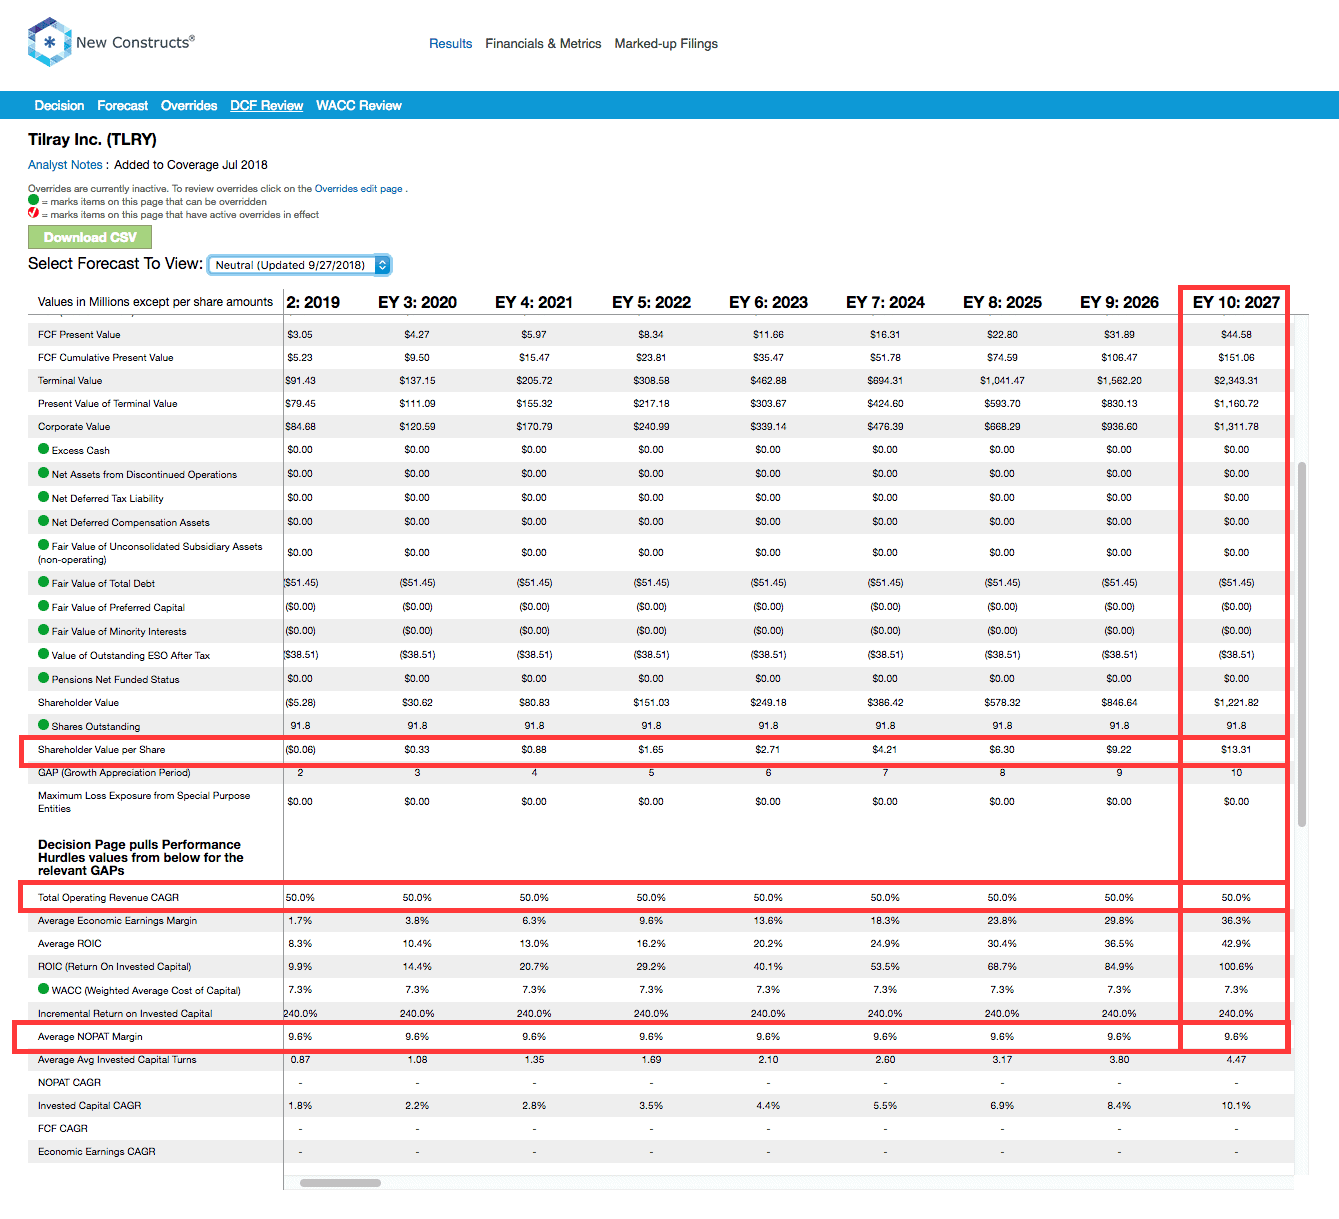The image size is (1339, 1219).
Task: Go to the Forecast page
Action: 122,106
